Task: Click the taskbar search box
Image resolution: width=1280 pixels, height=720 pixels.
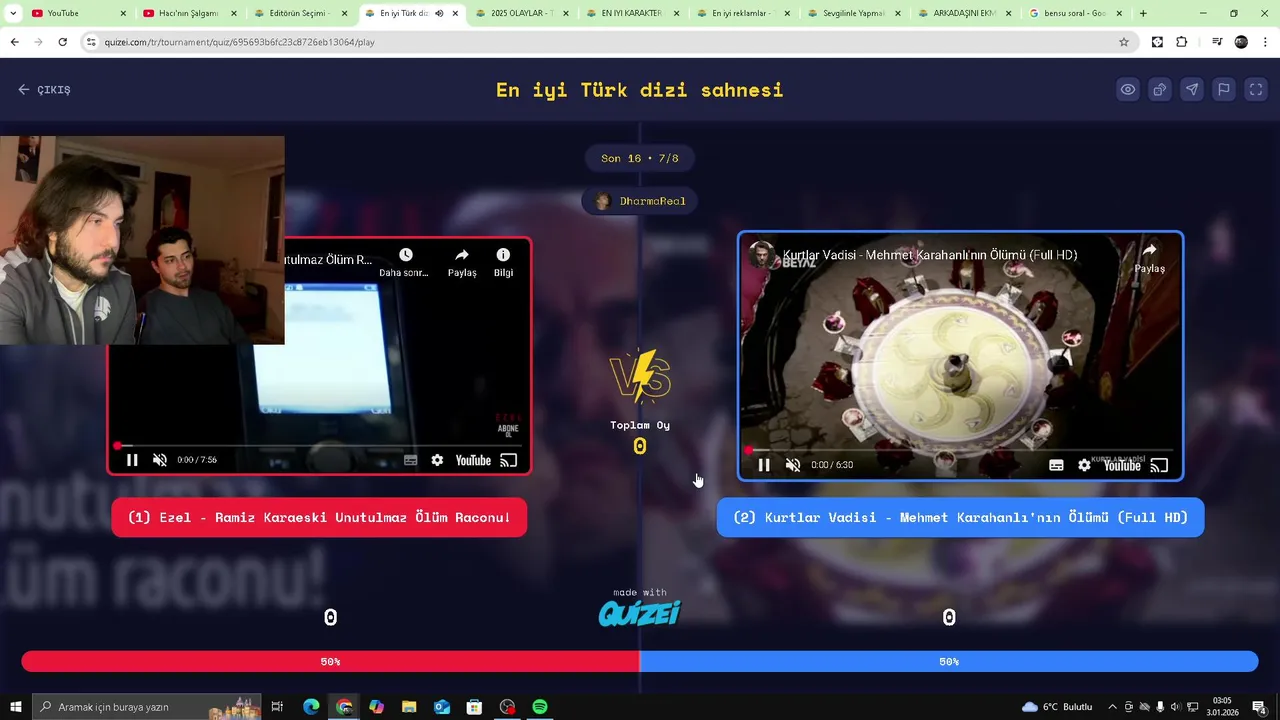Action: pos(147,707)
